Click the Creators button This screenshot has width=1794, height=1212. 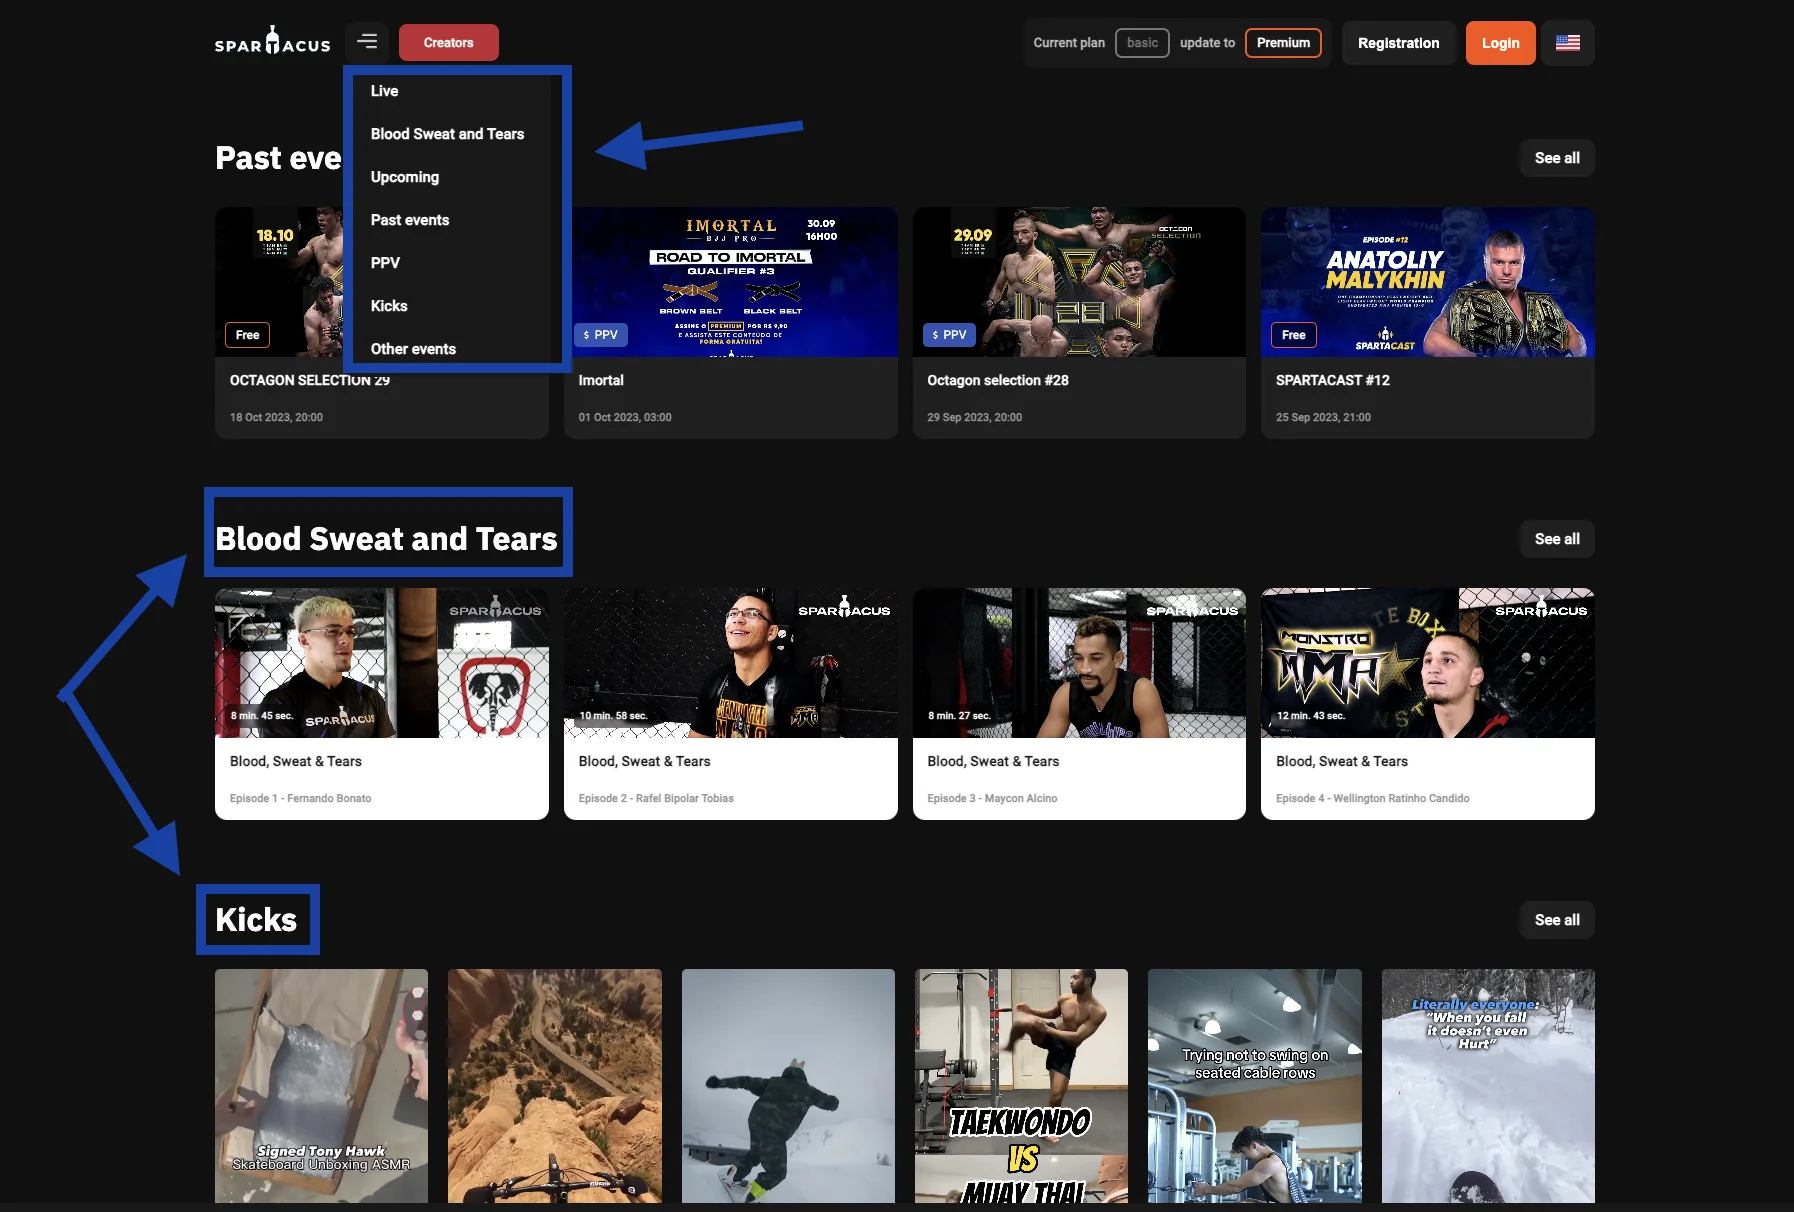pos(448,43)
